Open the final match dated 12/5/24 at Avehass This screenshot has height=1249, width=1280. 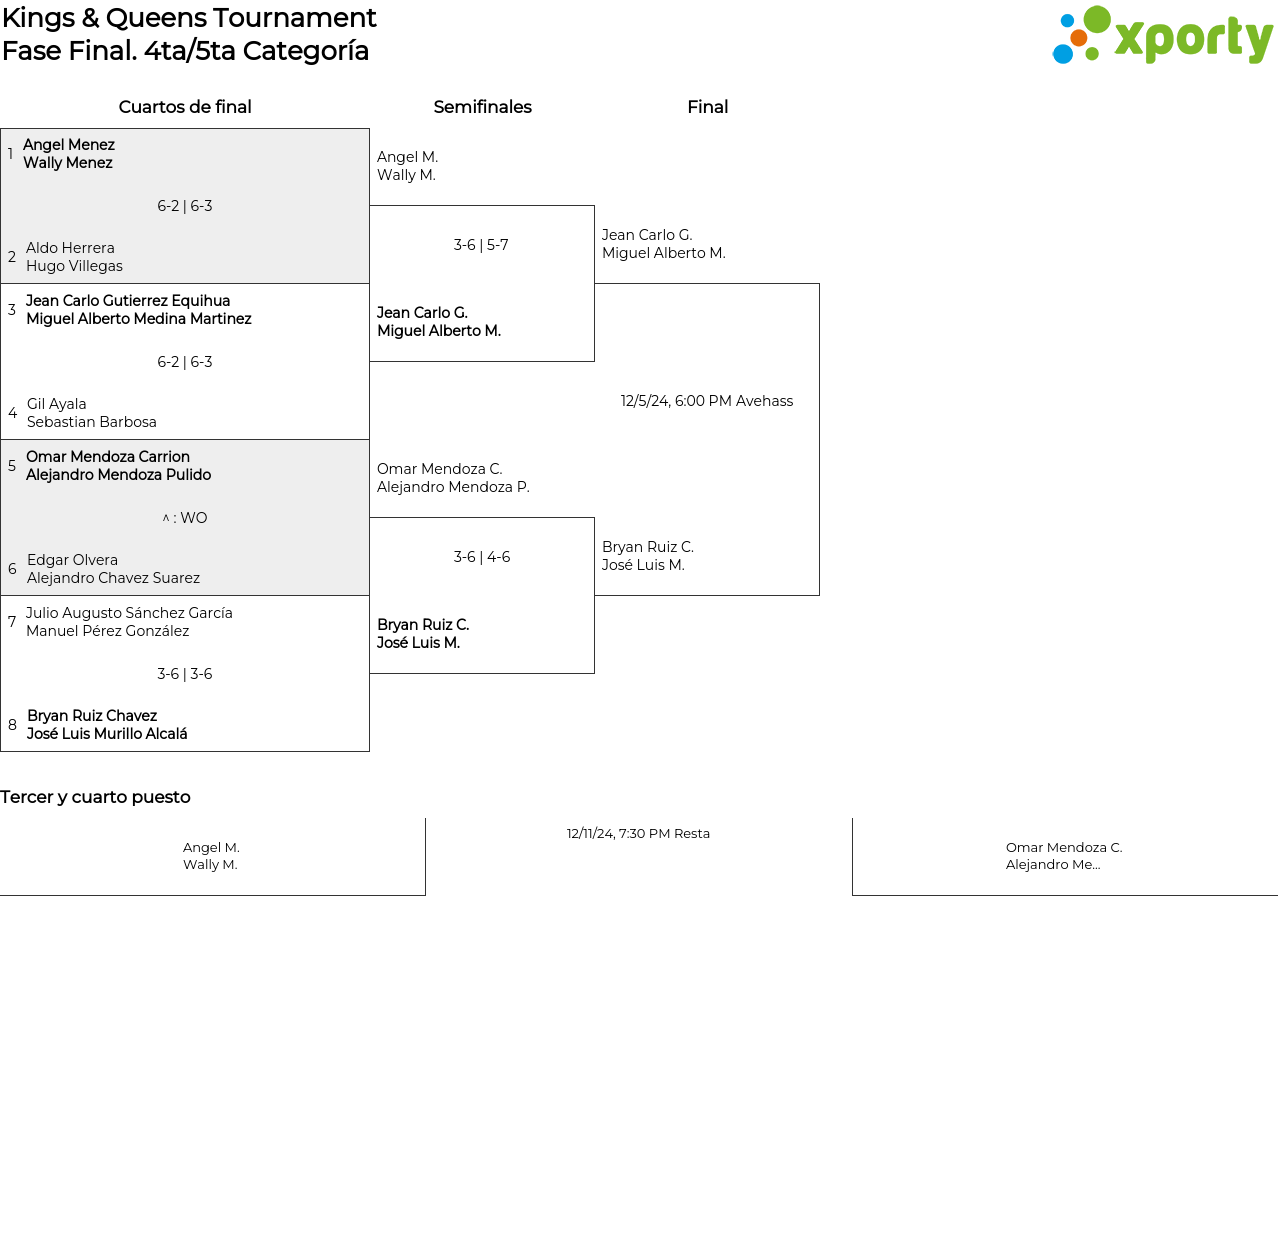706,401
